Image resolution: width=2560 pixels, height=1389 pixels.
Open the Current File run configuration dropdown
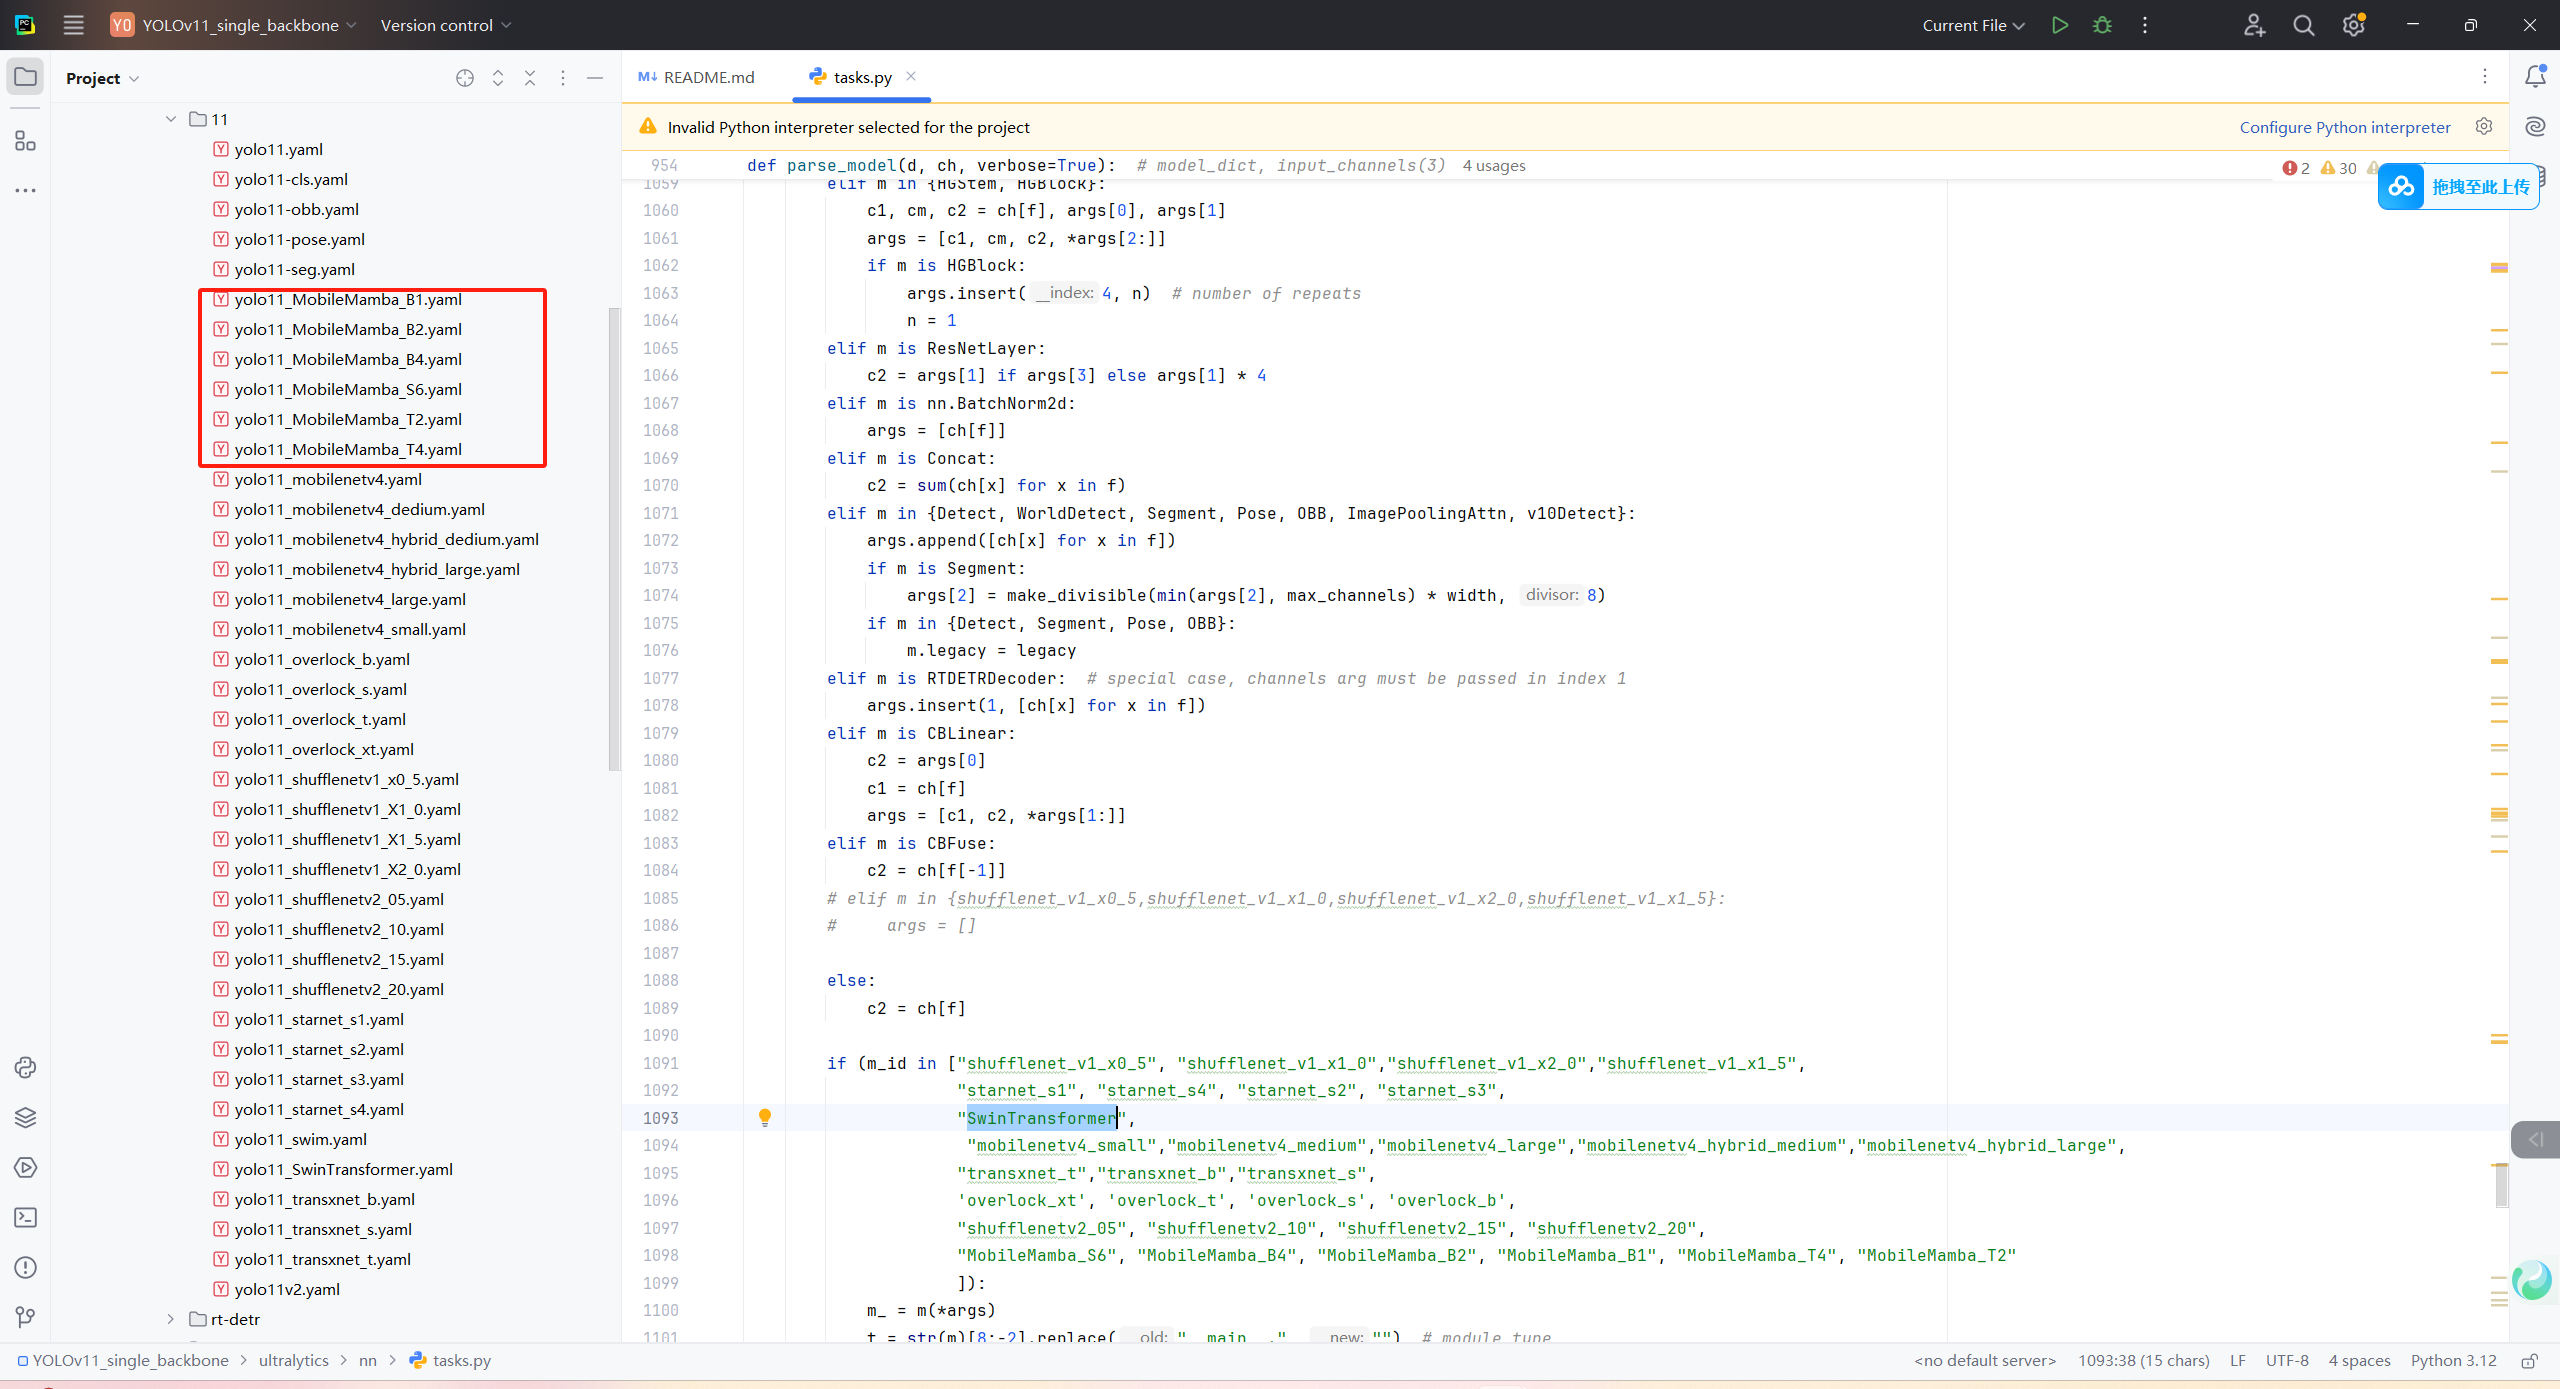[x=1972, y=25]
